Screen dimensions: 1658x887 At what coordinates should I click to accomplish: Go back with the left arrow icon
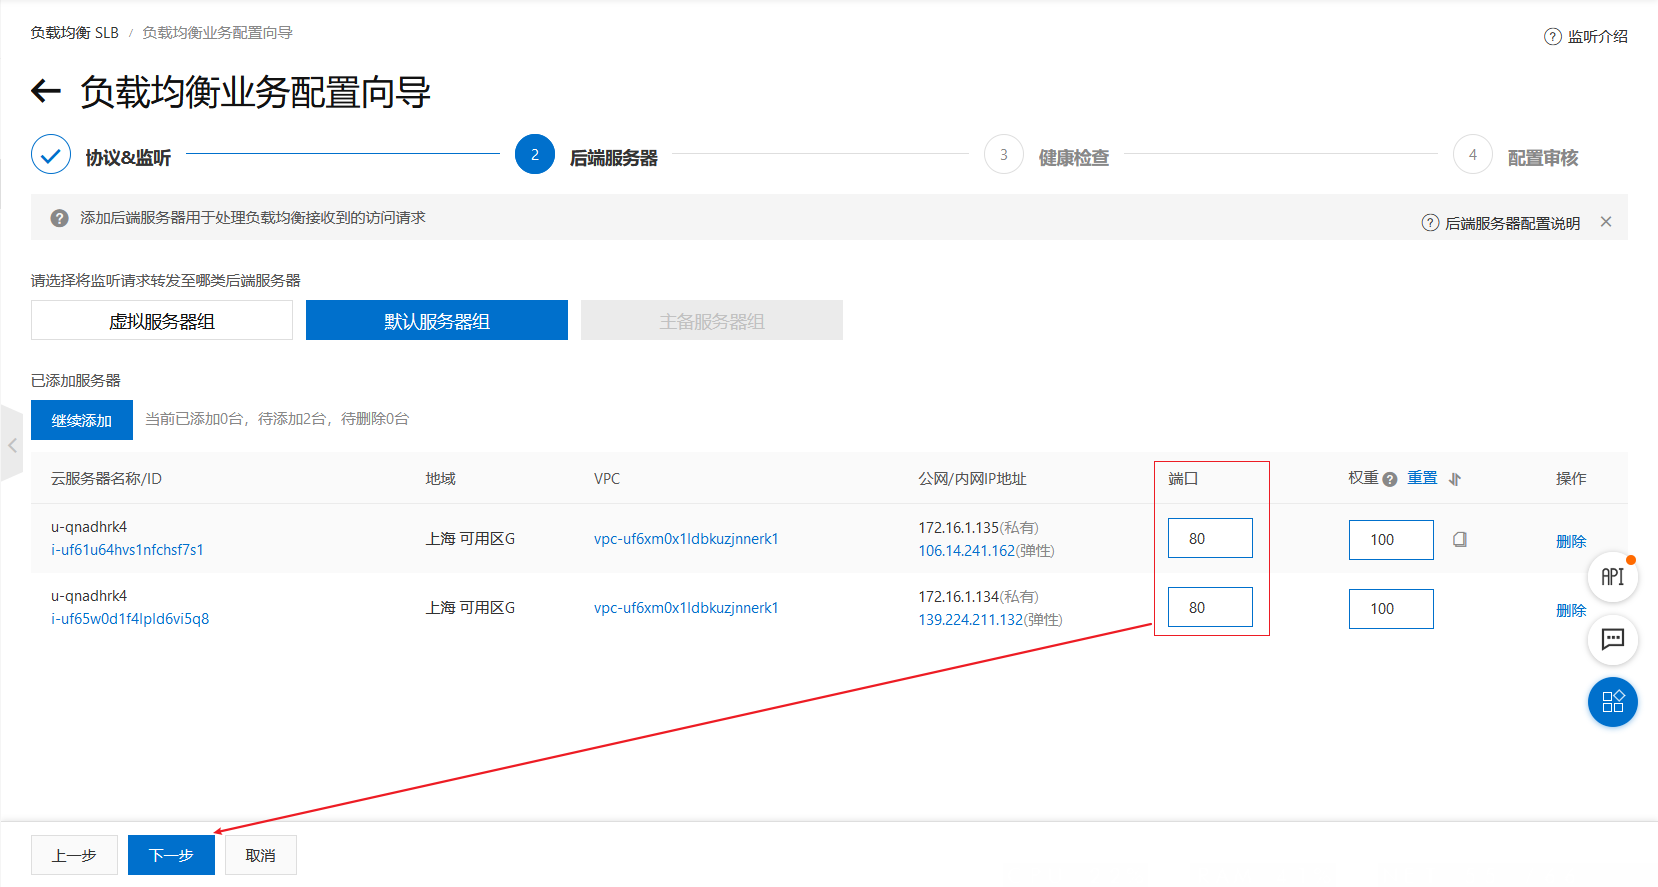[46, 92]
